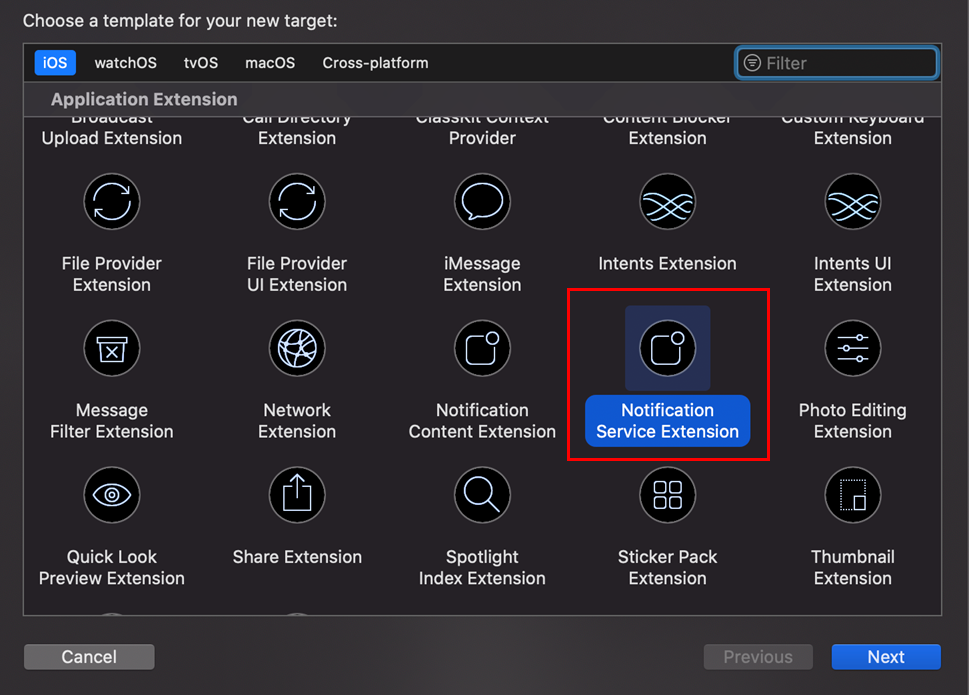969x695 pixels.
Task: Choose the Sticker Pack Extension grid icon
Action: coord(667,495)
